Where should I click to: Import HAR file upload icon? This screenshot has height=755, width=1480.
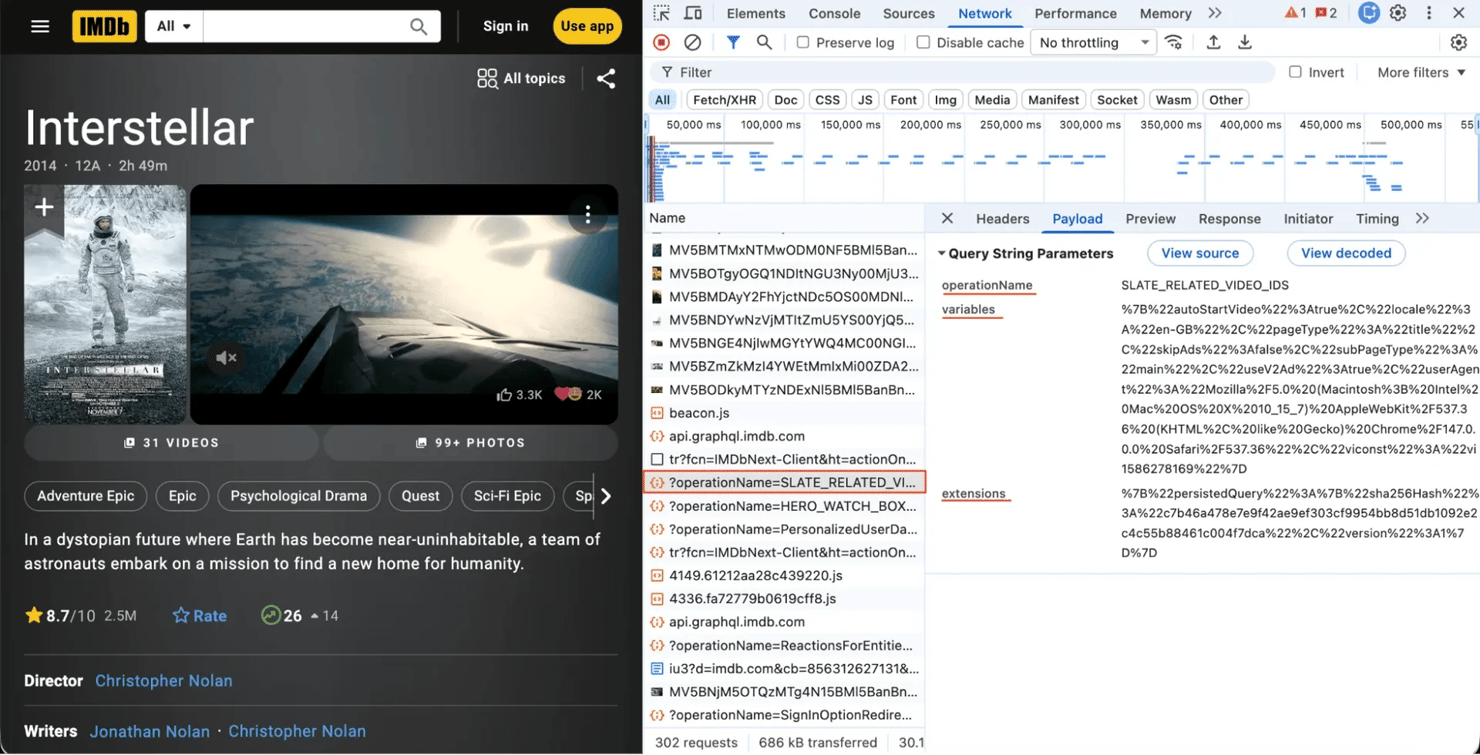[1213, 42]
